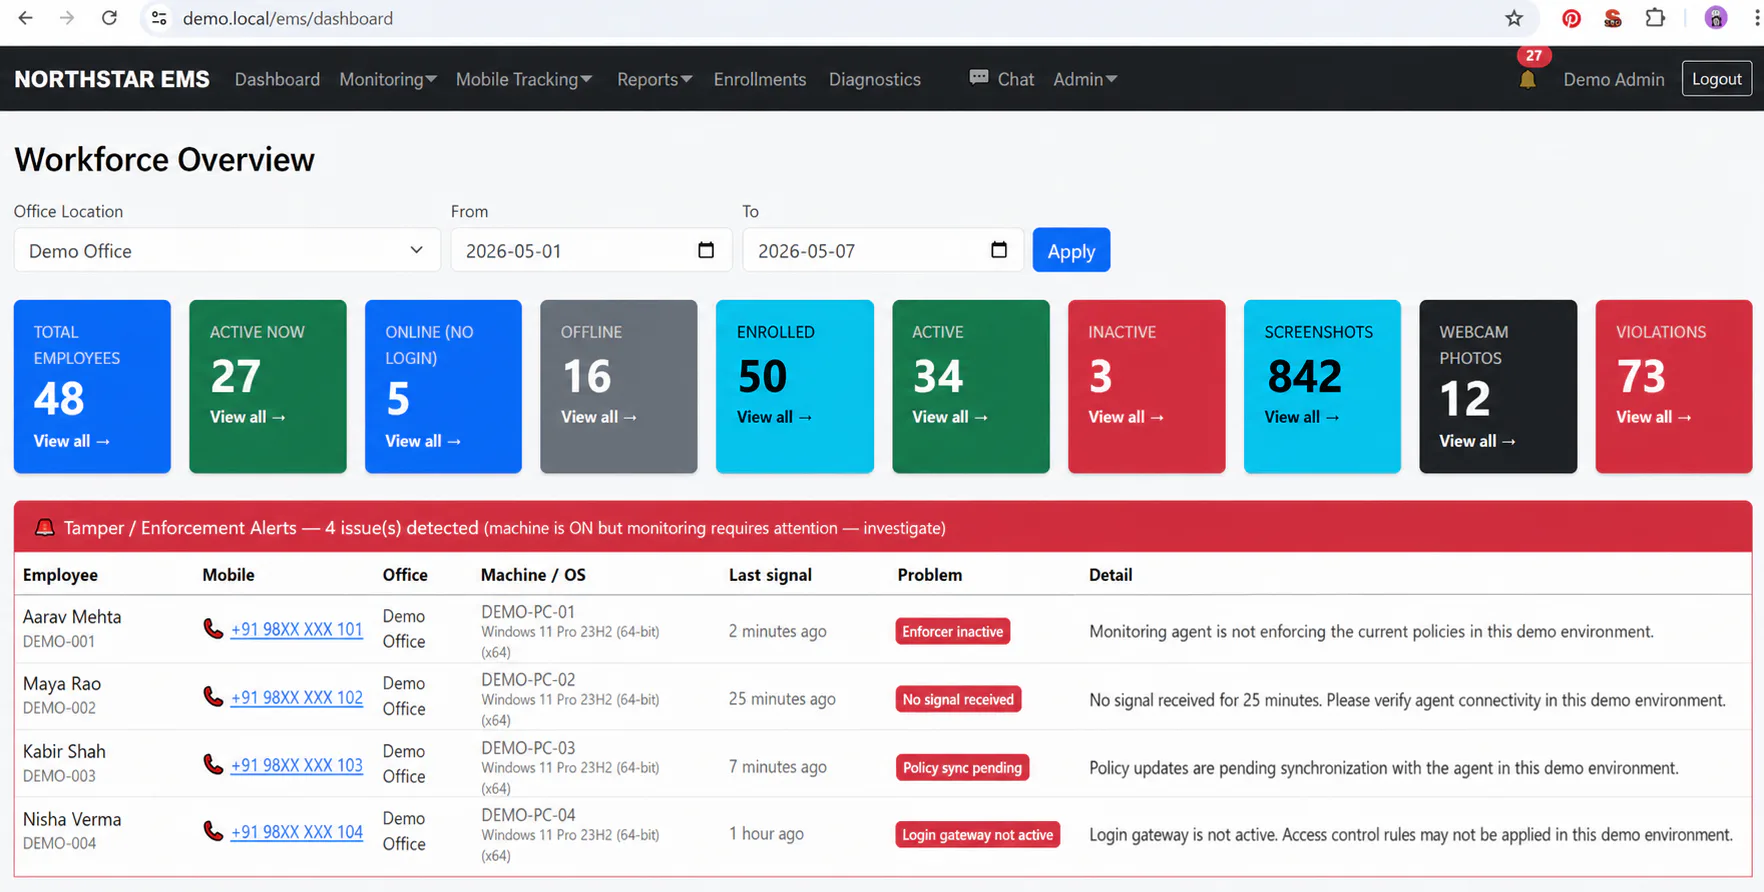Screen dimensions: 1764x892
Task: Expand the Mobile Tracking dropdown menu
Action: coord(524,79)
